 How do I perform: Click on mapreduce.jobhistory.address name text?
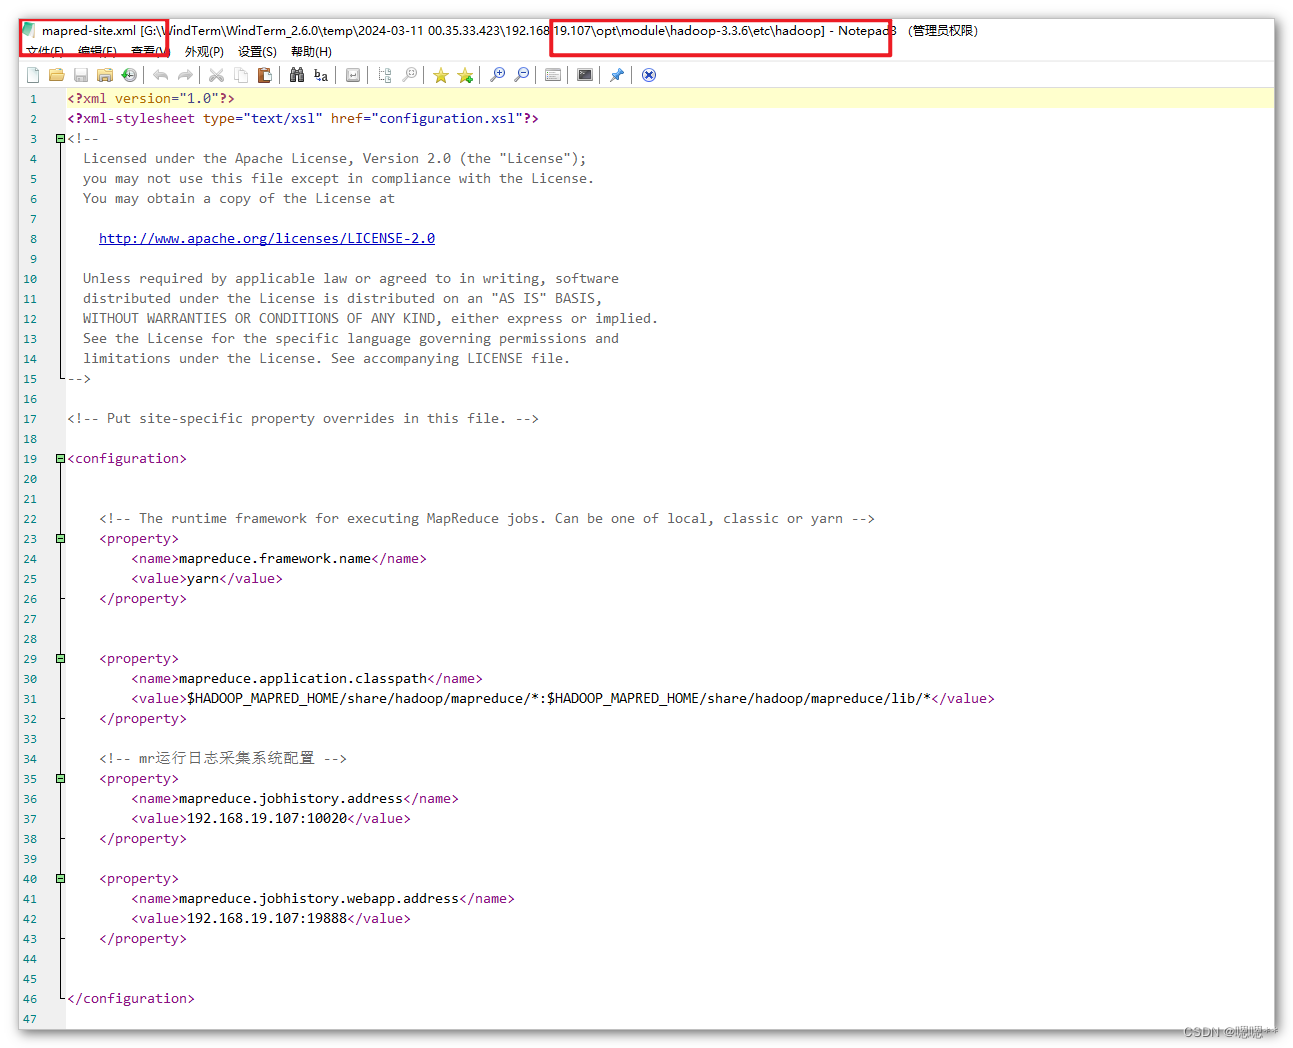291,798
